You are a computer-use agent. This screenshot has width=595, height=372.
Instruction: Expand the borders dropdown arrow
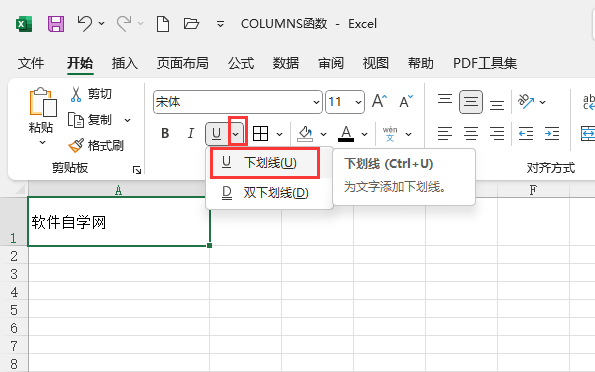(280, 134)
